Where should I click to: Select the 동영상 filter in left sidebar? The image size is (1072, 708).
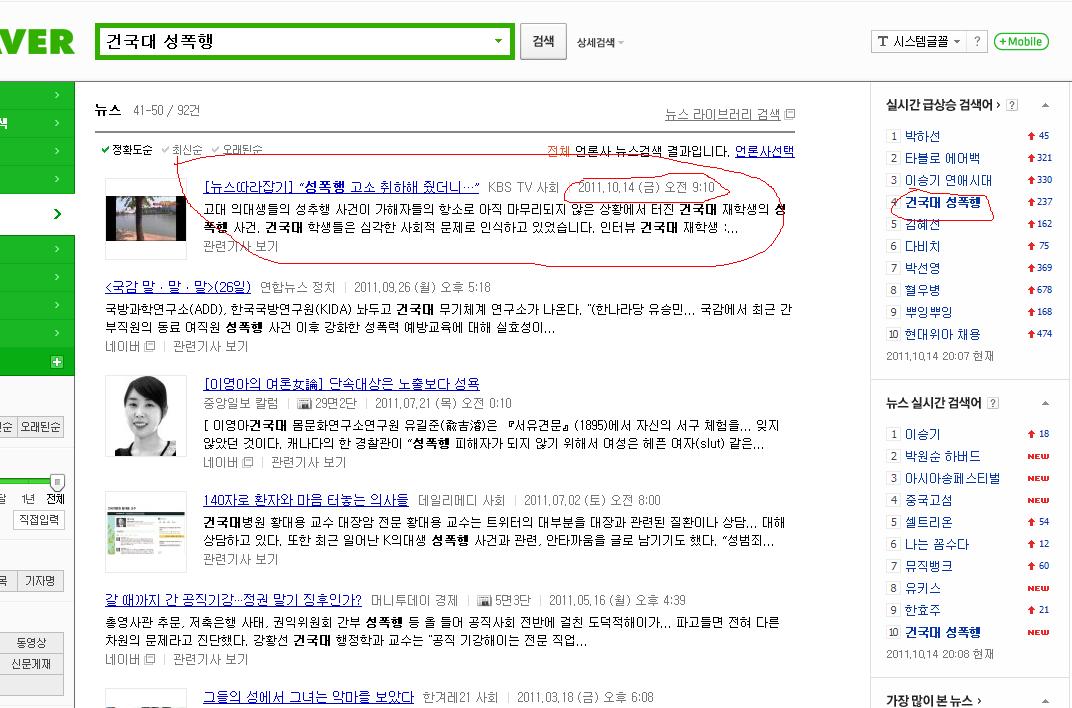[31, 642]
